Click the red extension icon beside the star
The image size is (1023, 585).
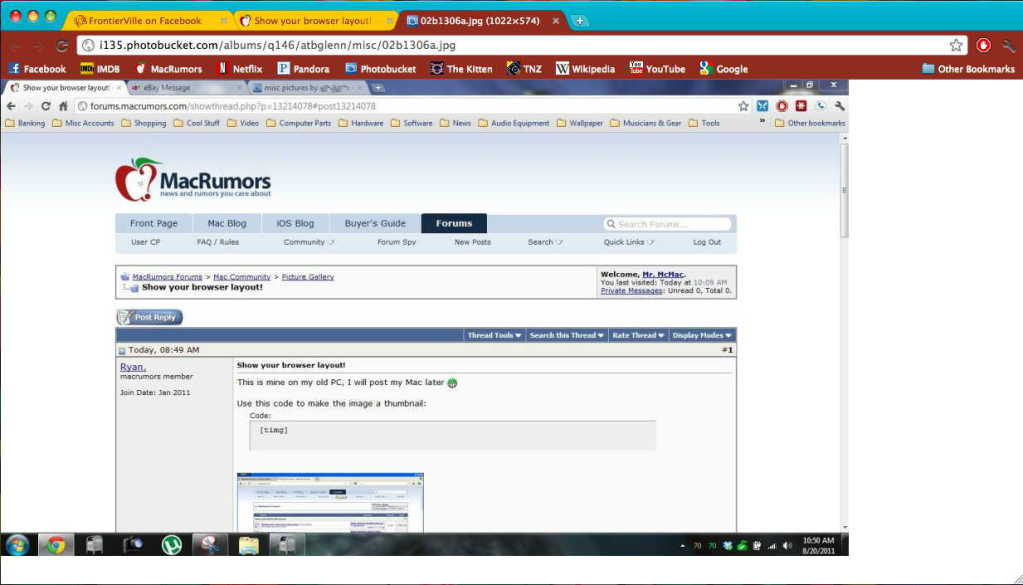pyautogui.click(x=983, y=45)
